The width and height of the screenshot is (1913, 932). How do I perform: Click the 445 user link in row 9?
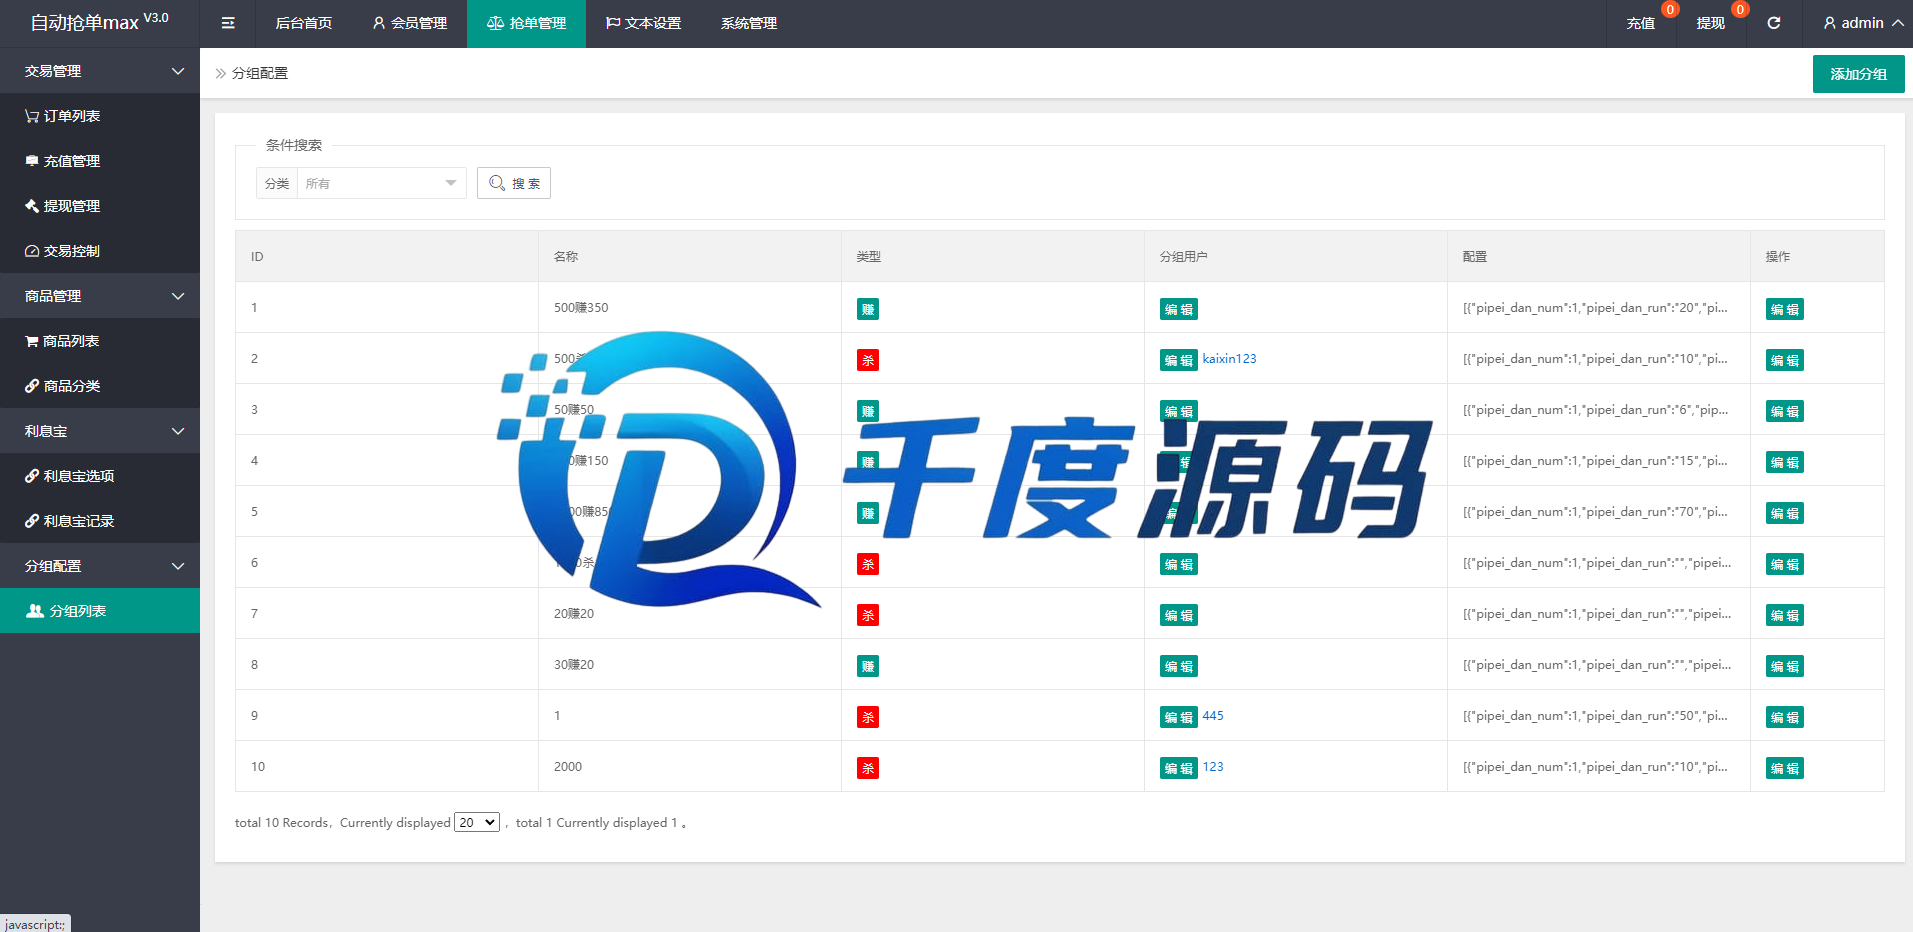pos(1213,716)
